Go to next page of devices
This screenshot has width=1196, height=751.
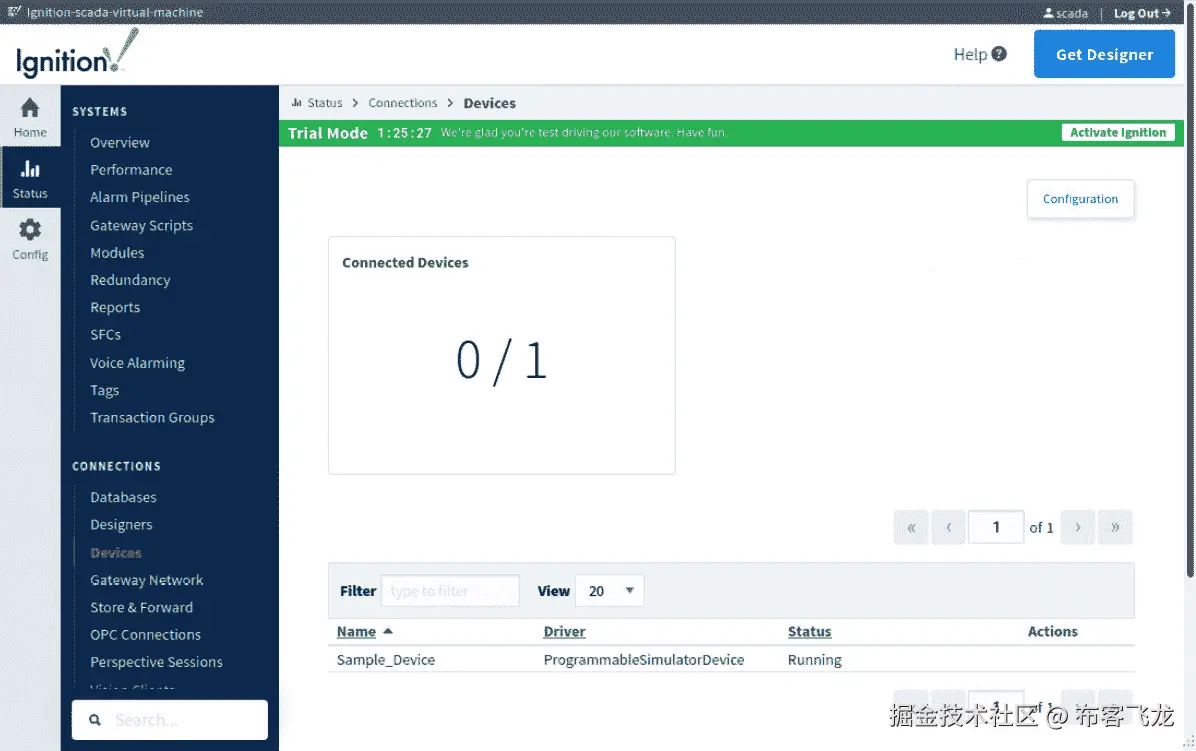pyautogui.click(x=1078, y=527)
